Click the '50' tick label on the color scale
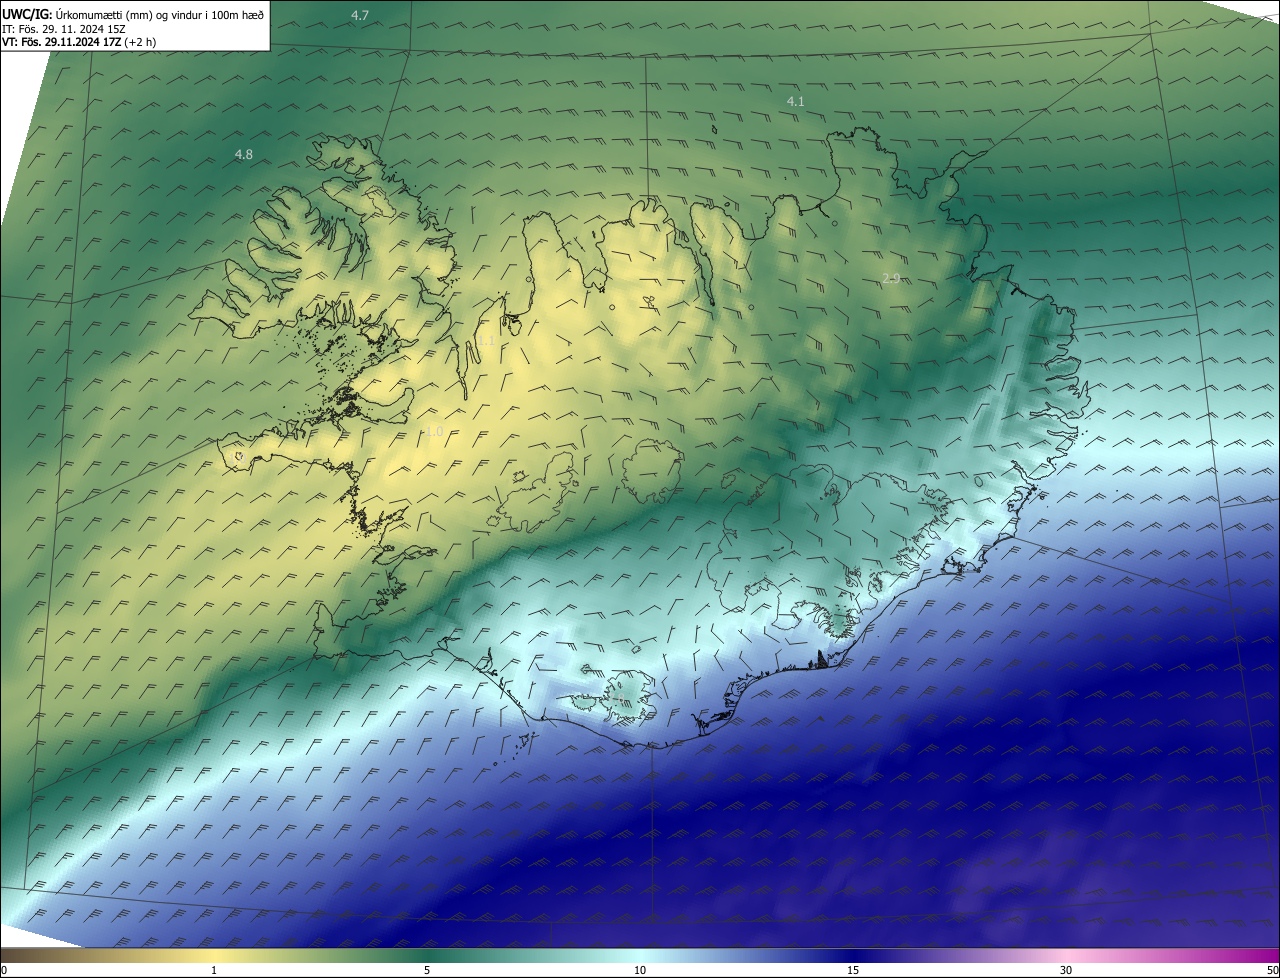1280x978 pixels. (x=1272, y=970)
